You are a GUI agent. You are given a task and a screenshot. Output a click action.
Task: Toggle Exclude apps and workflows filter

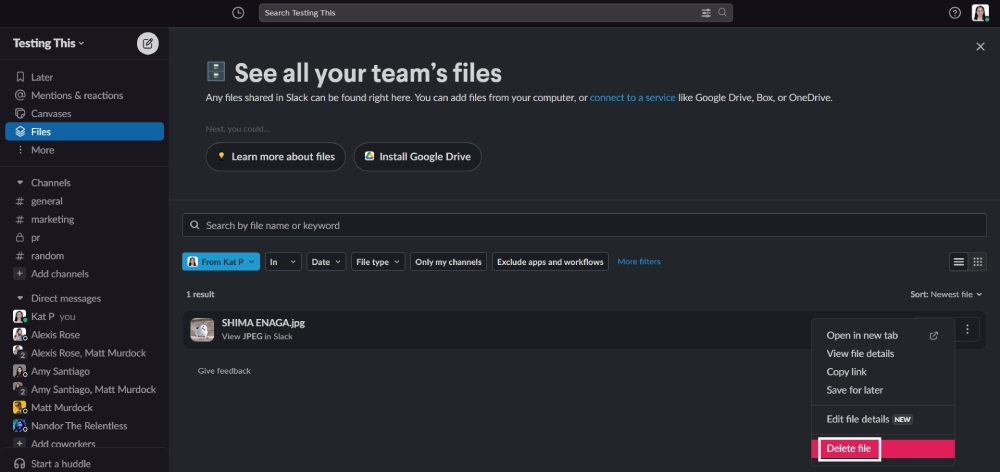[x=551, y=262]
